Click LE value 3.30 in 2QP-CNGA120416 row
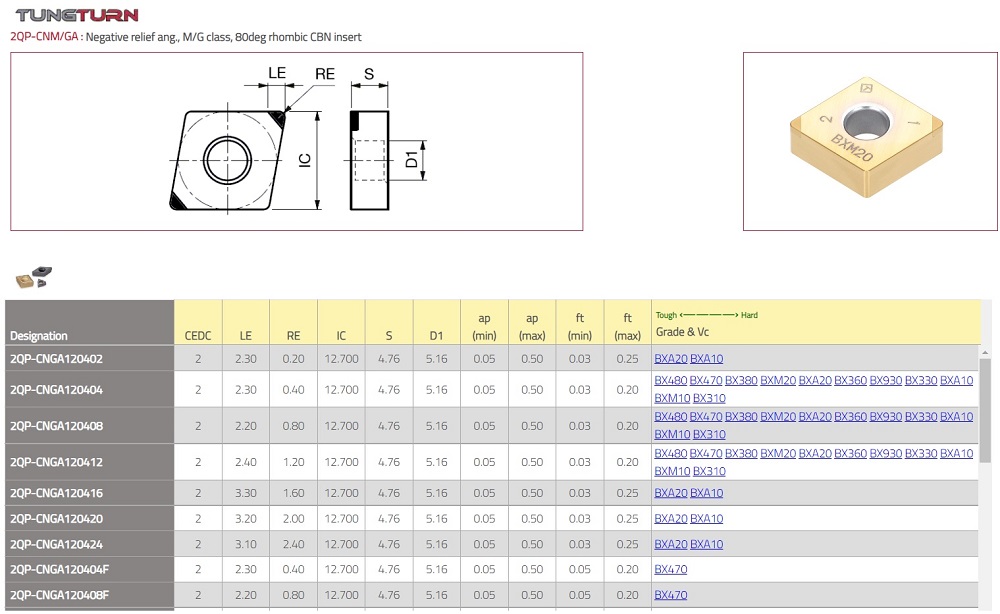Screen dimensions: 1000x614 [246, 493]
